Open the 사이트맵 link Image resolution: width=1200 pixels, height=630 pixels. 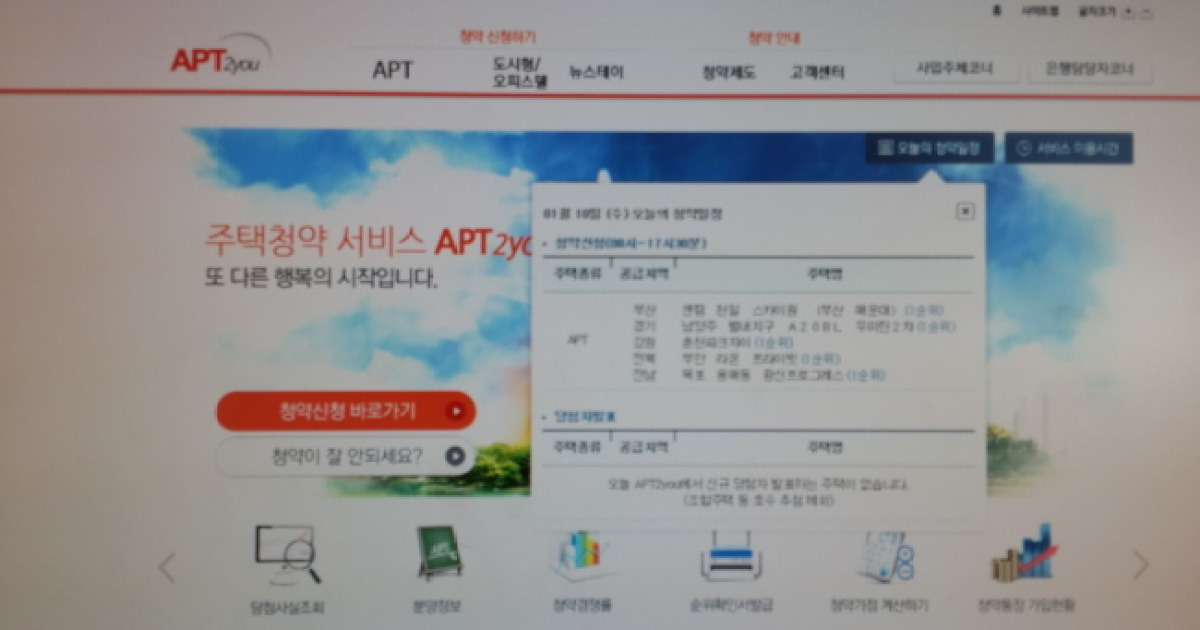(1038, 12)
